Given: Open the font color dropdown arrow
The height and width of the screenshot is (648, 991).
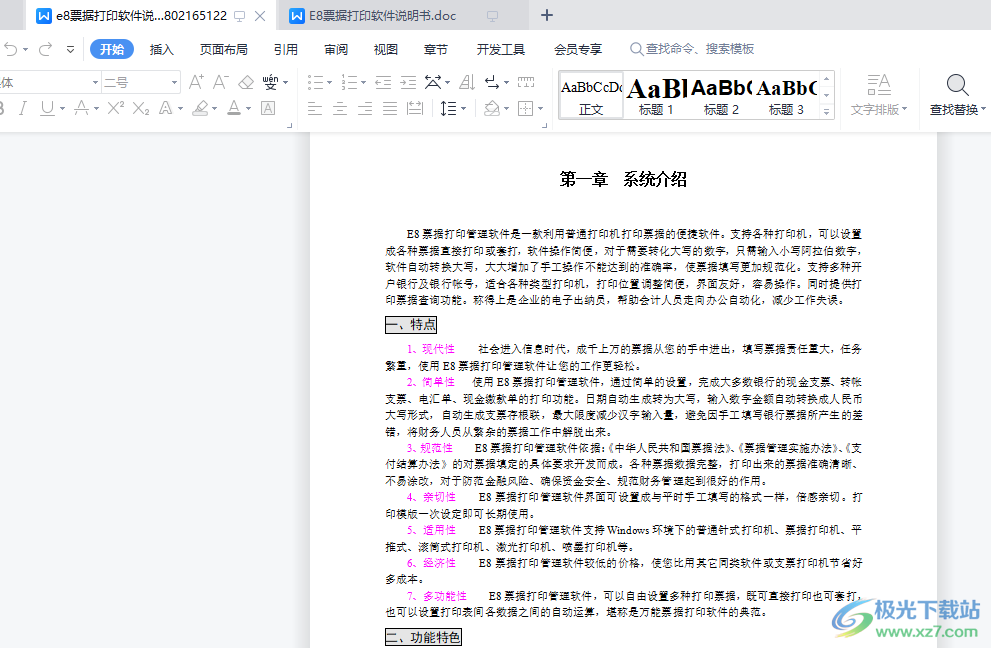Looking at the screenshot, I should tap(248, 109).
